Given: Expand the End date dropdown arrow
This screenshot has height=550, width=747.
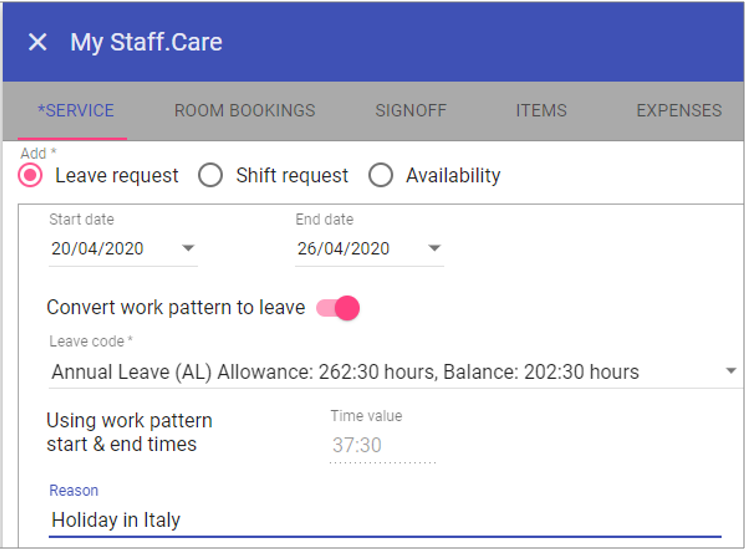Looking at the screenshot, I should pyautogui.click(x=434, y=249).
